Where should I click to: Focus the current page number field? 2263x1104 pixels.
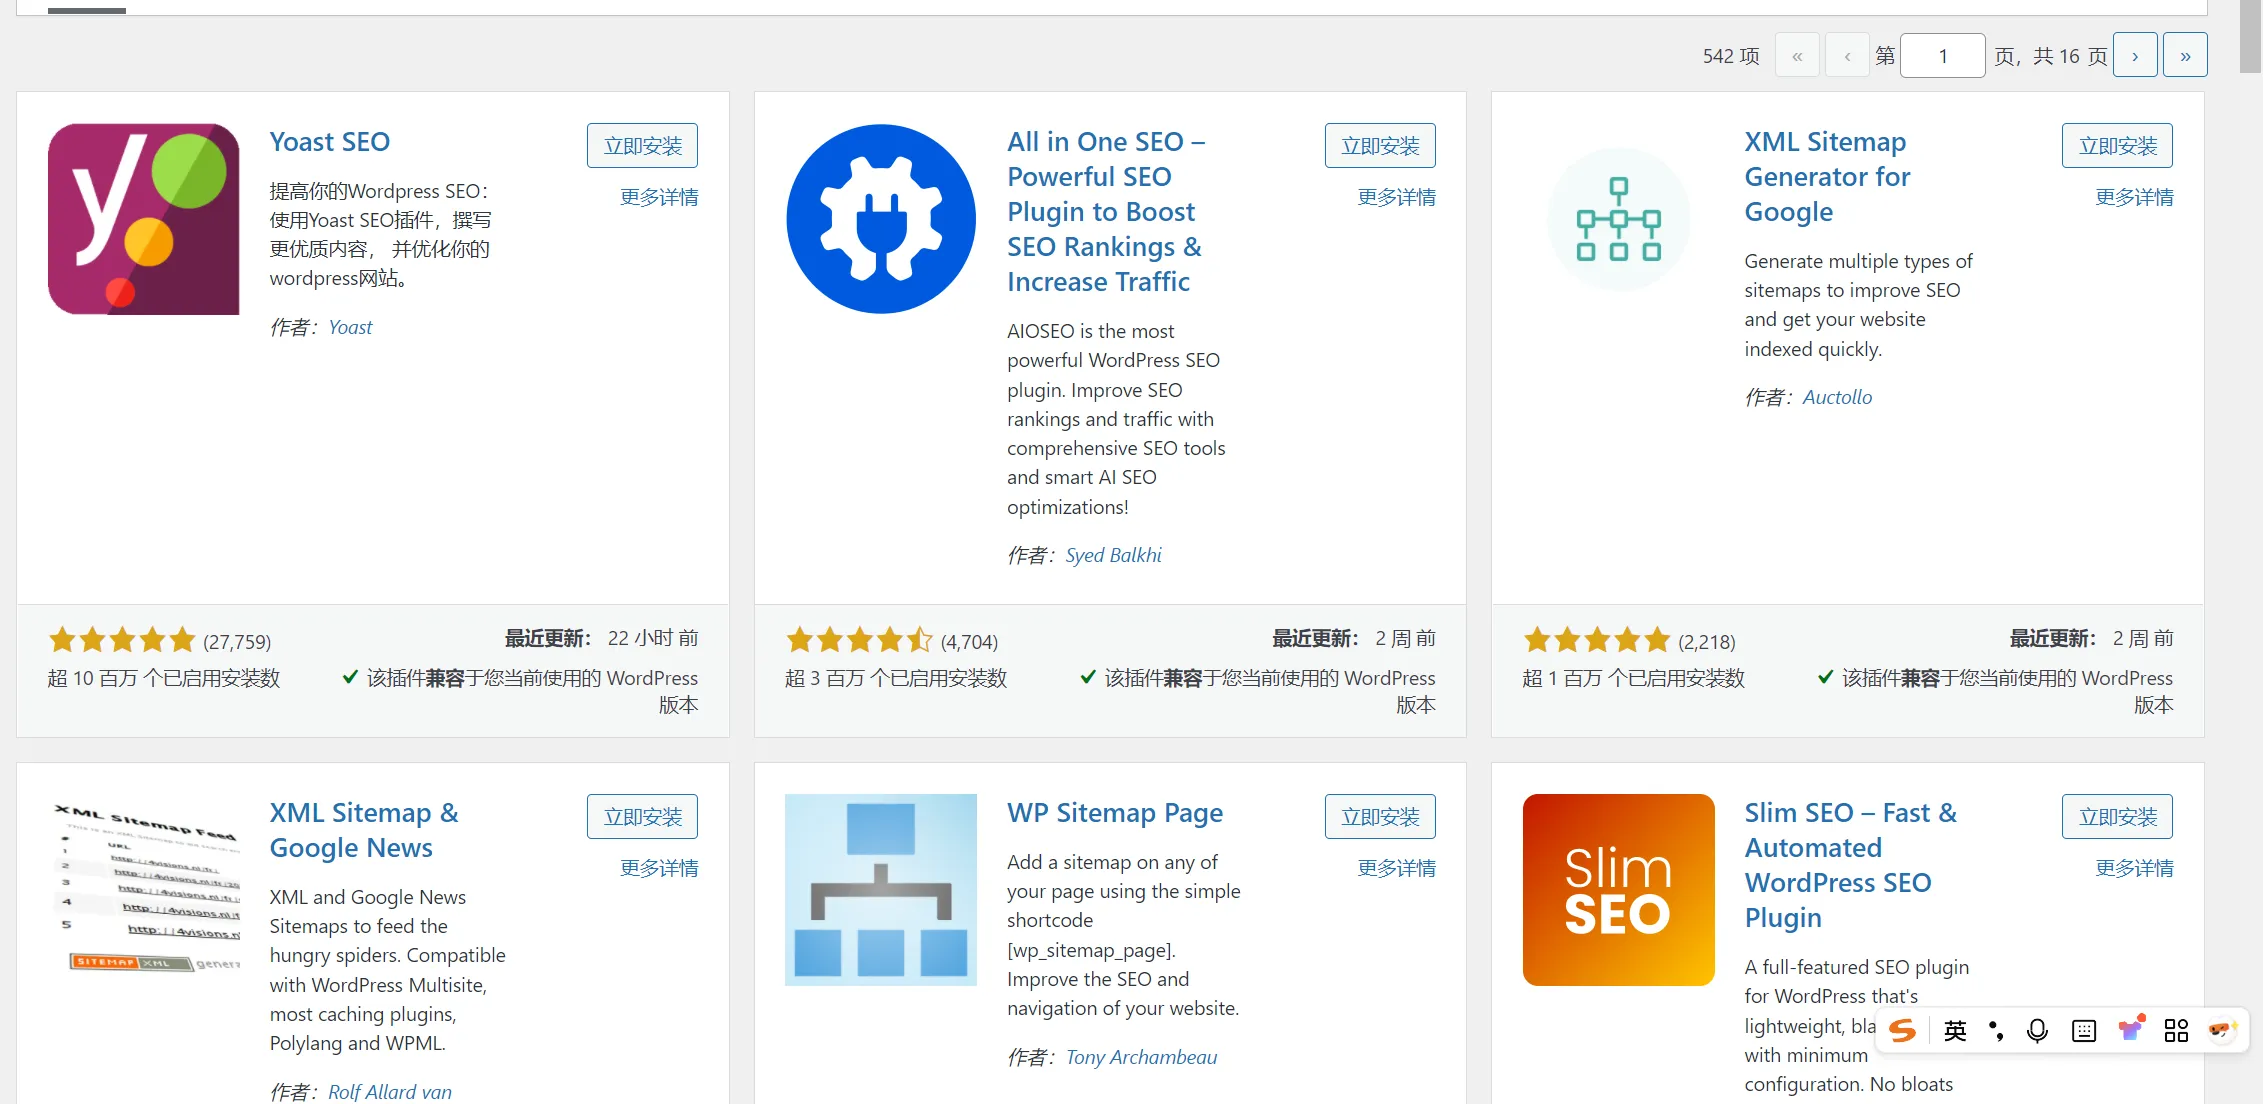1942,55
